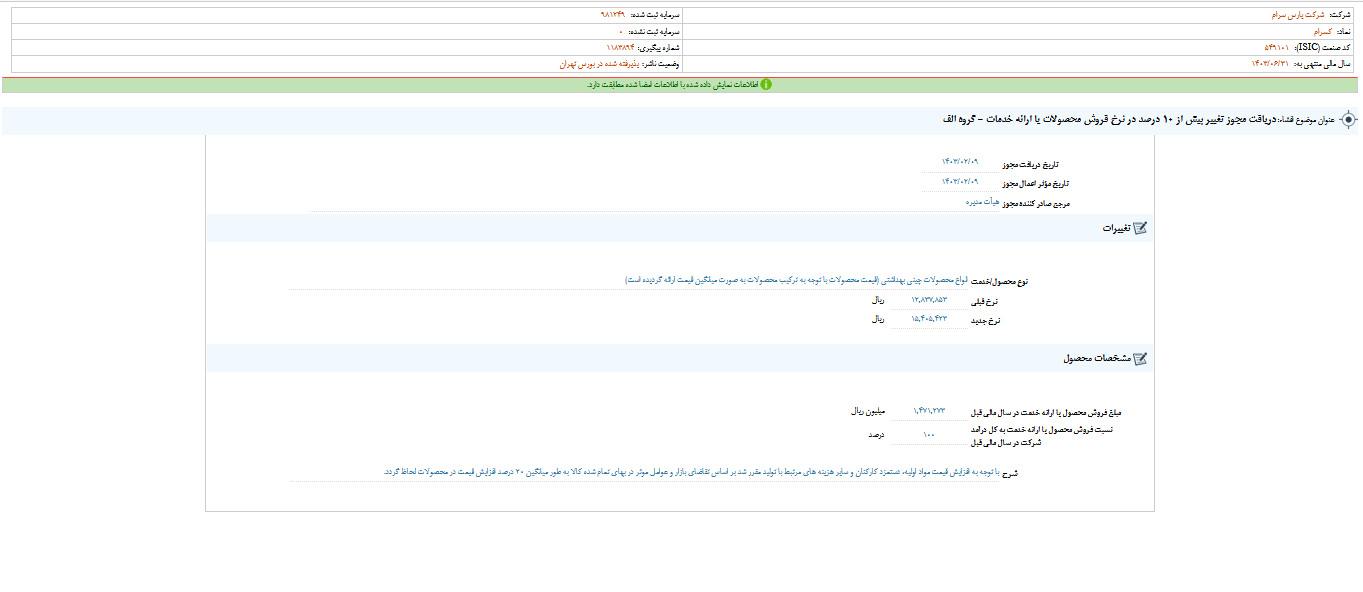Click the target icon beside the disclosure subject title
Screen dimensions: 1363x592
[x=1348, y=120]
